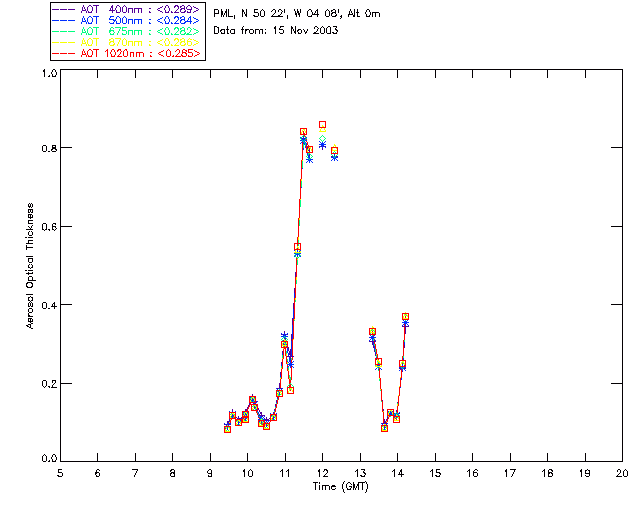The width and height of the screenshot is (640, 512).
Task: Click the 'Time (GMT)' x-axis label
Action: click(341, 487)
